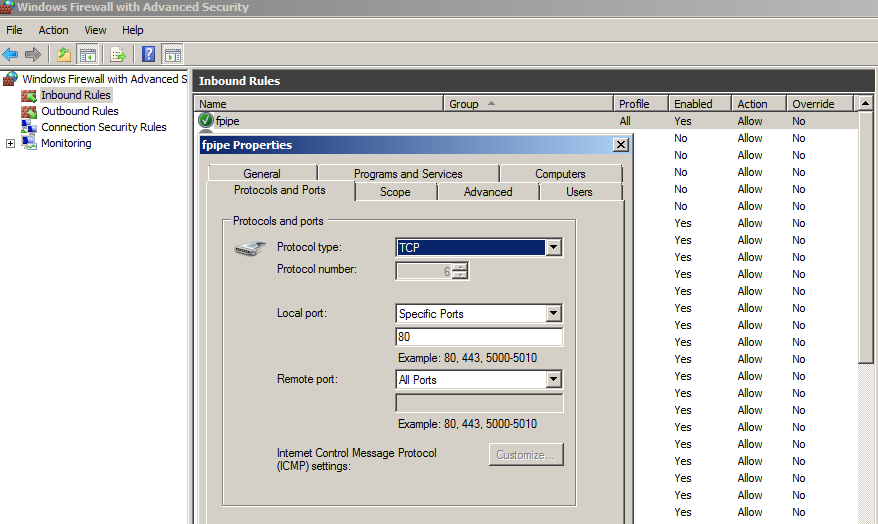
Task: Click the 'All' profile cell of fpipe
Action: [x=625, y=121]
